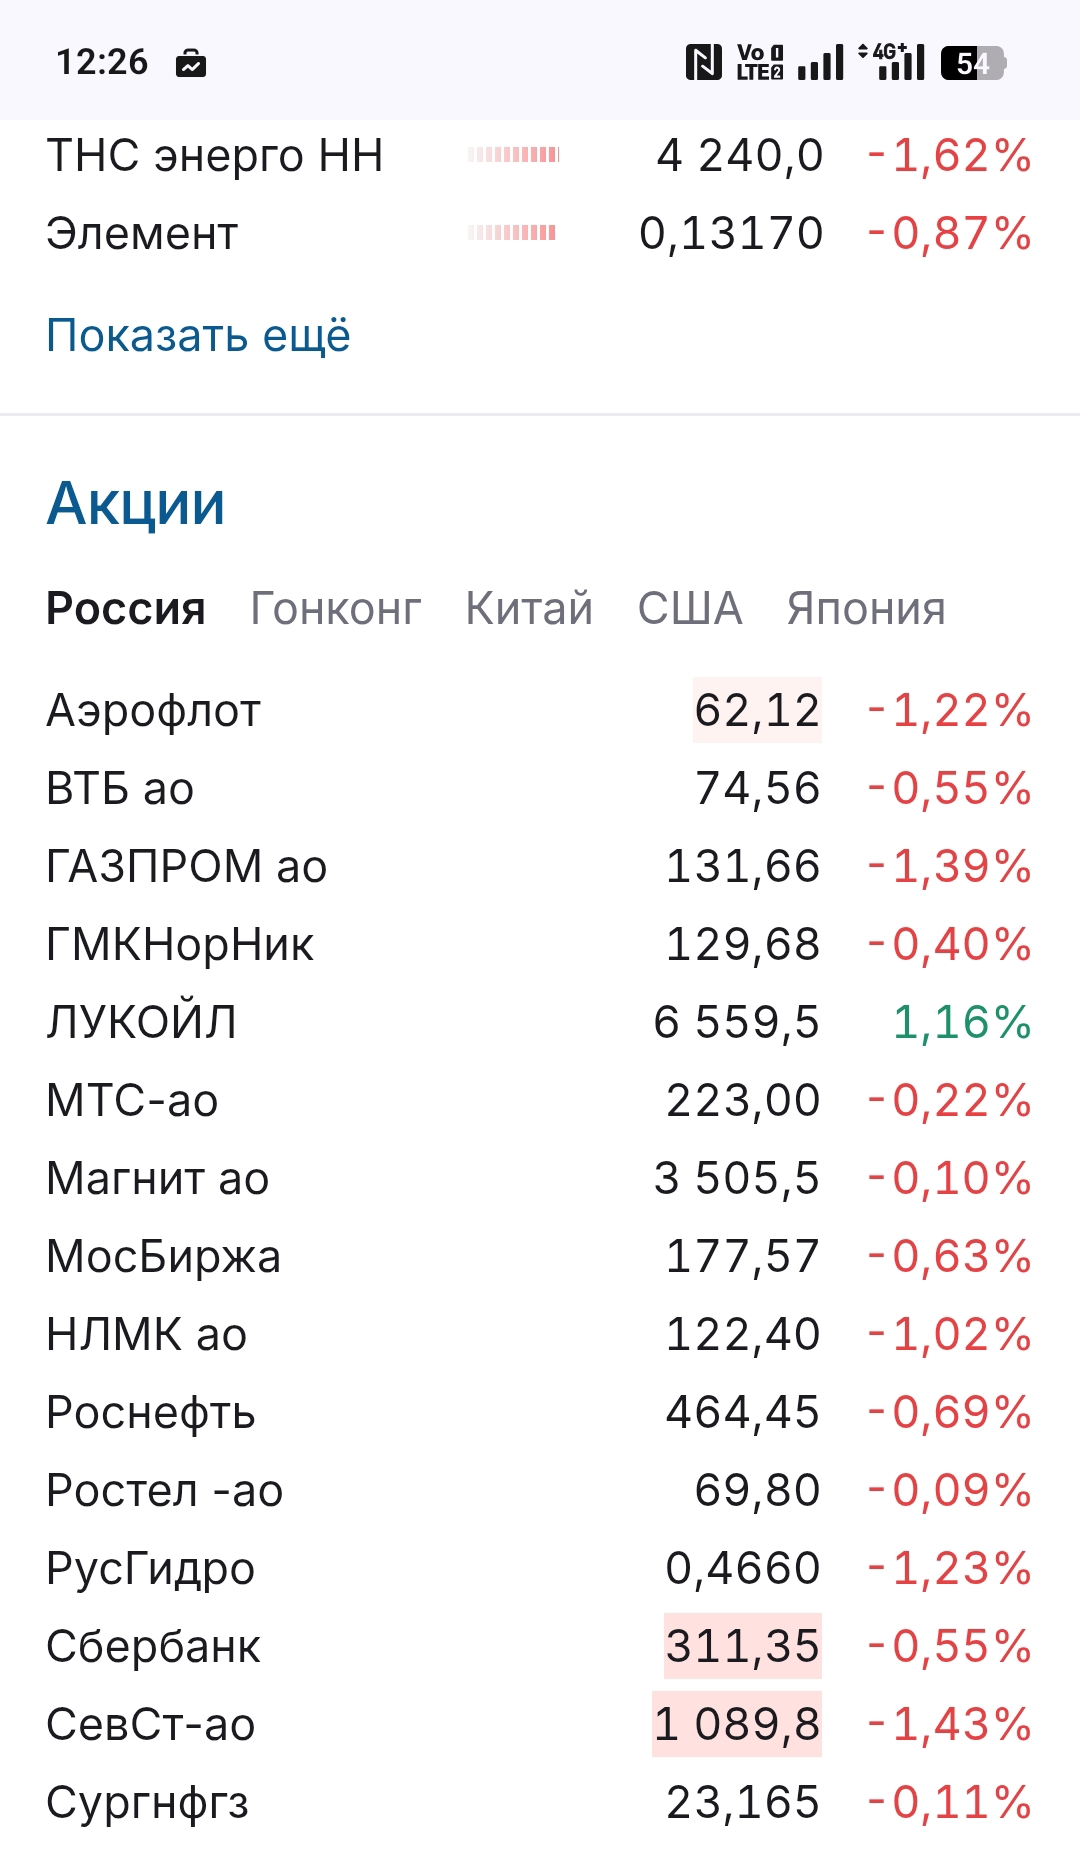1080x1866 pixels.
Task: Open the Акции section heading
Action: tap(136, 503)
